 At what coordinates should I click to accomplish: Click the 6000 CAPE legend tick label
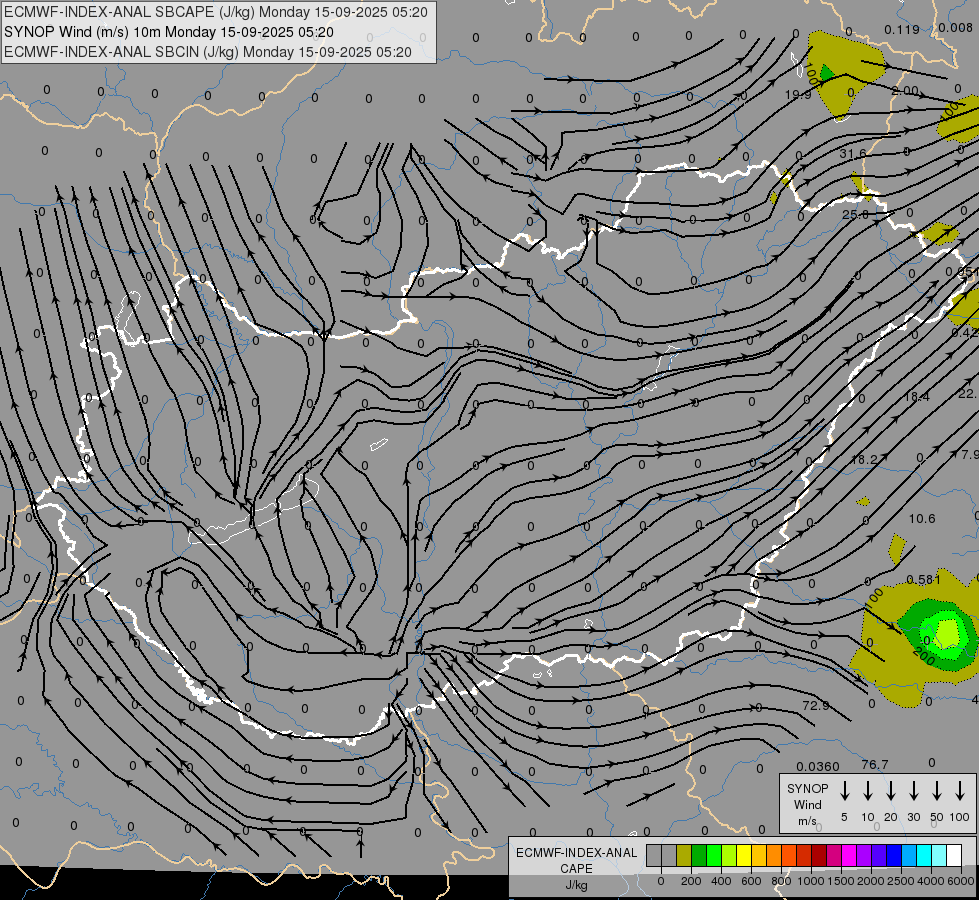click(961, 881)
